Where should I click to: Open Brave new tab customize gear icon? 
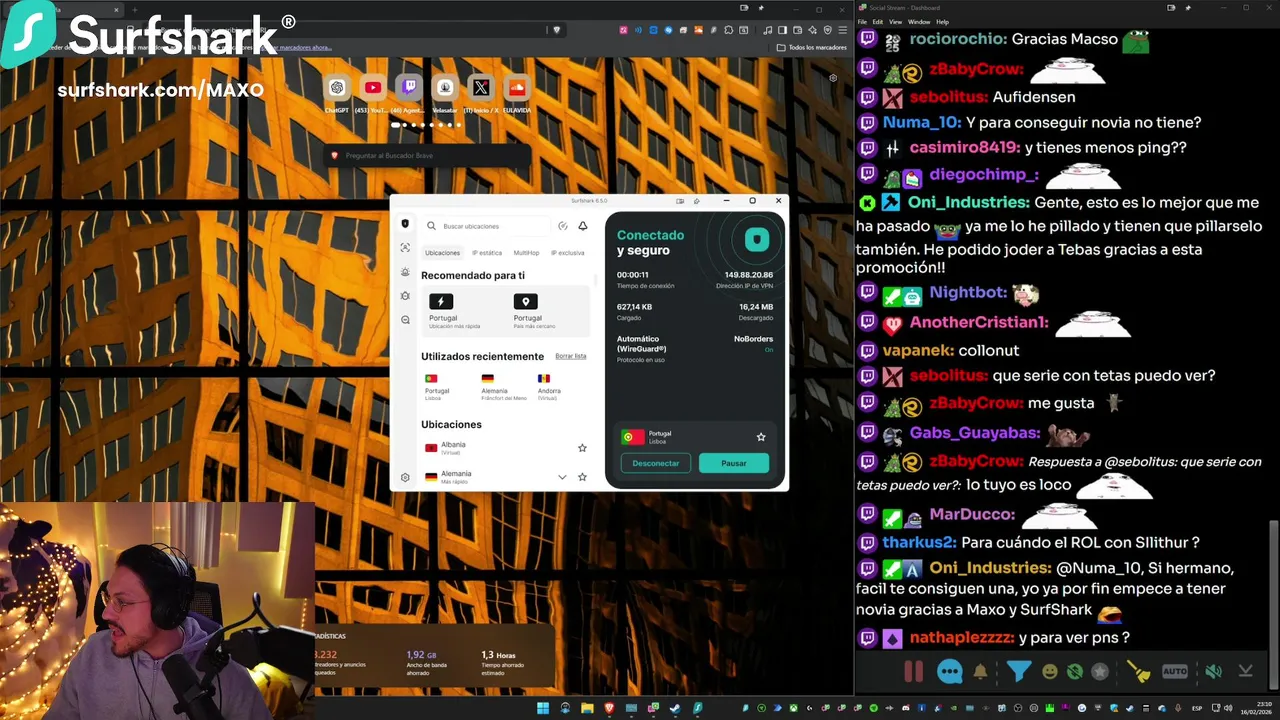(x=833, y=78)
